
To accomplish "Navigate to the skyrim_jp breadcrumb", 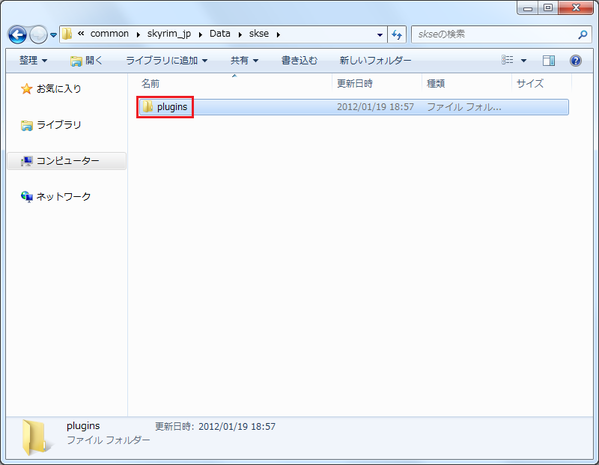I will [169, 34].
